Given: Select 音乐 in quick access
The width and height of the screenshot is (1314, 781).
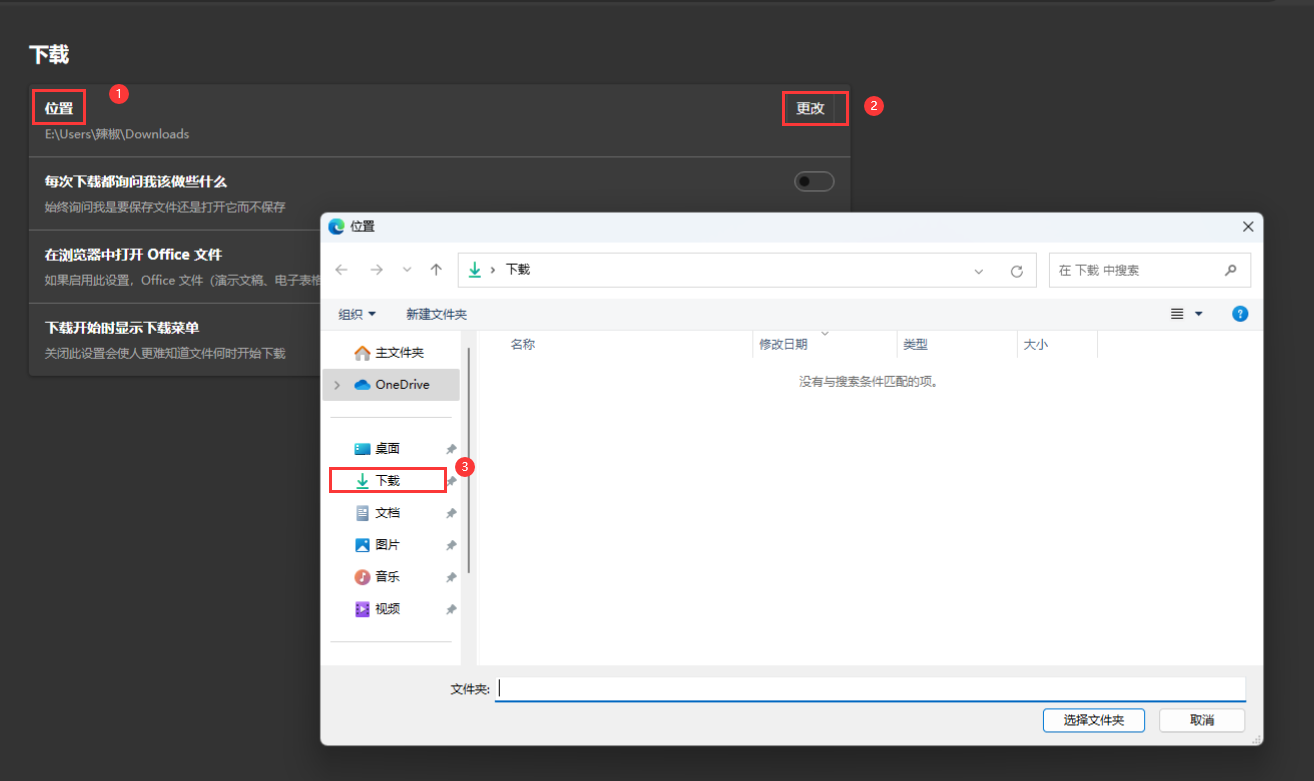Looking at the screenshot, I should (x=388, y=577).
